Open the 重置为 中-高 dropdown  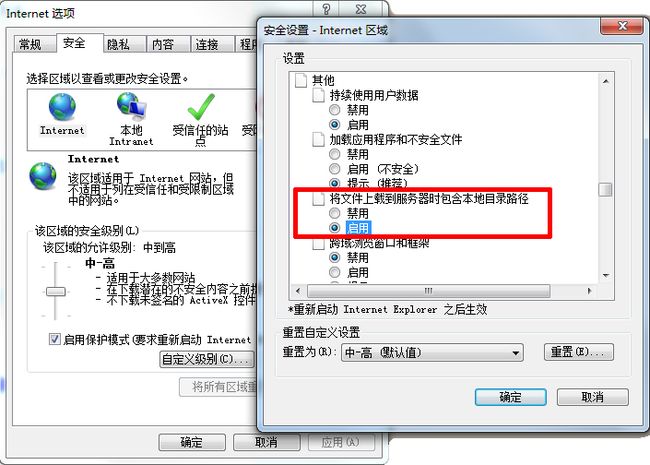coord(432,353)
